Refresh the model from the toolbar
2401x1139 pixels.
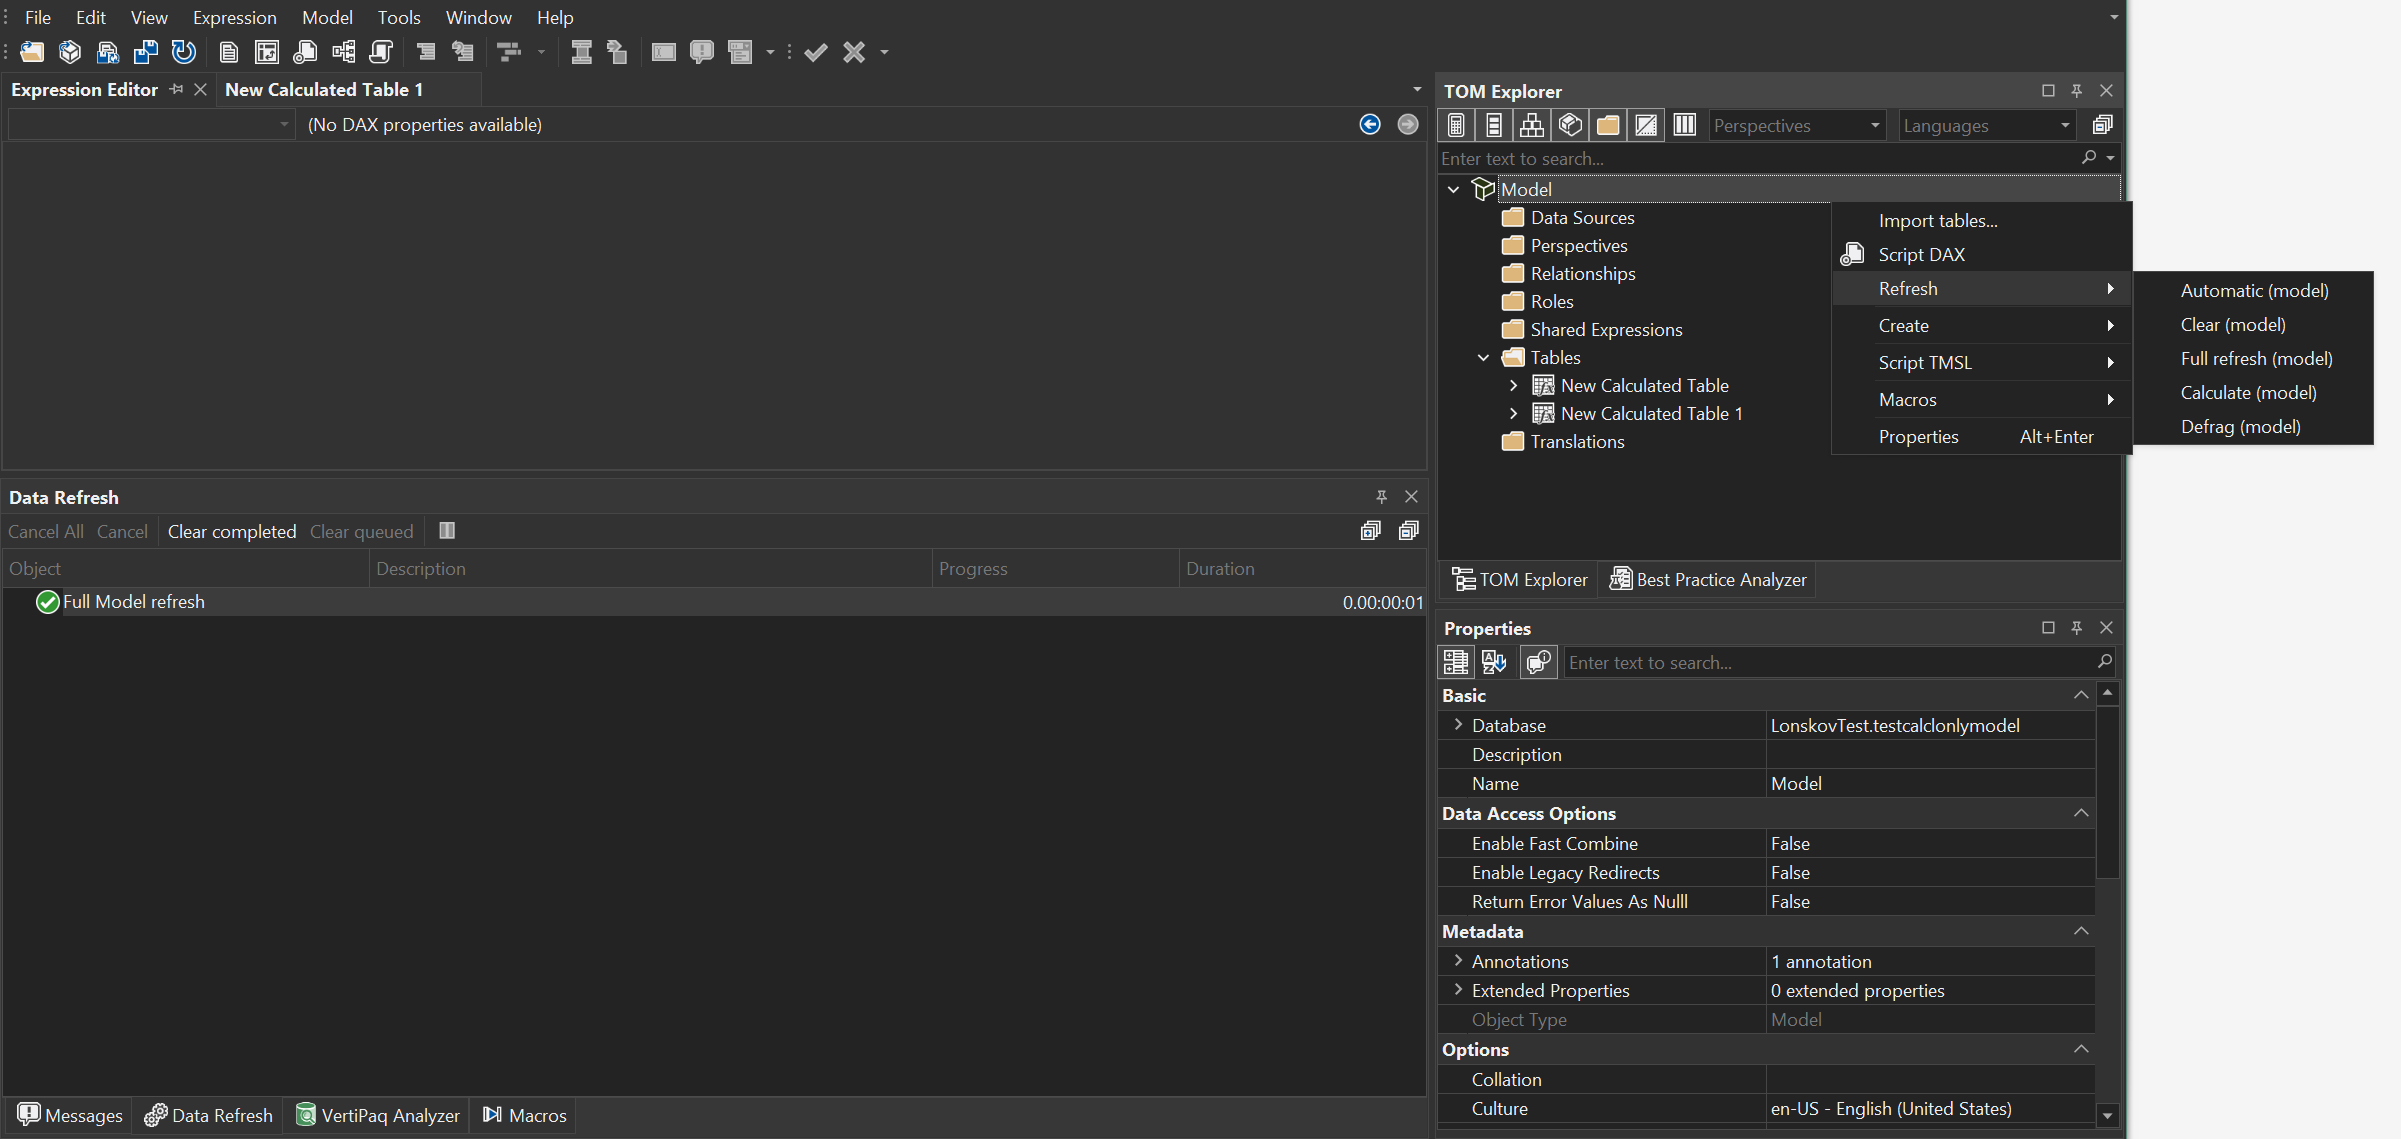pyautogui.click(x=184, y=52)
